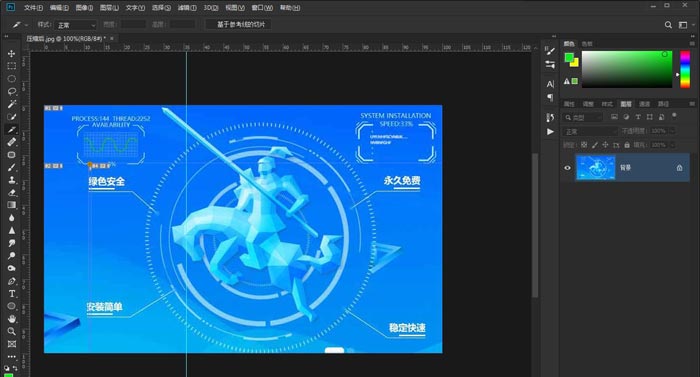Viewport: 700px width, 377px height.
Task: Select the Magic Wand tool
Action: (x=12, y=104)
